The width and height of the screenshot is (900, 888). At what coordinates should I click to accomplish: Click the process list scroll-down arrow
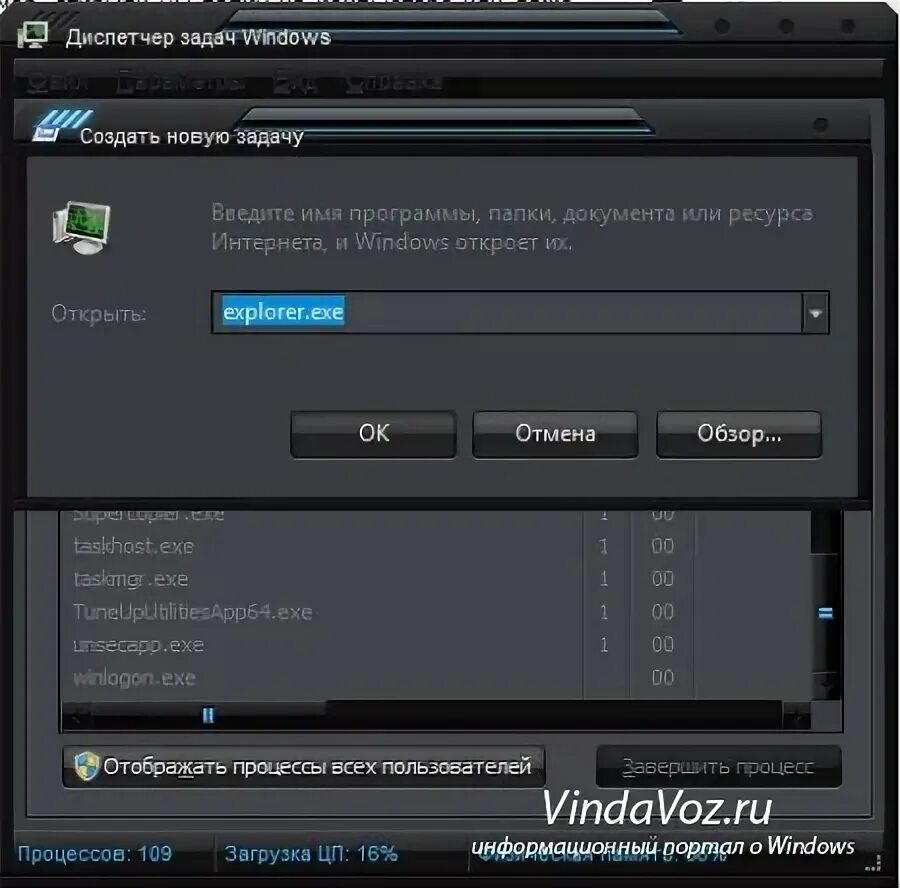click(827, 685)
